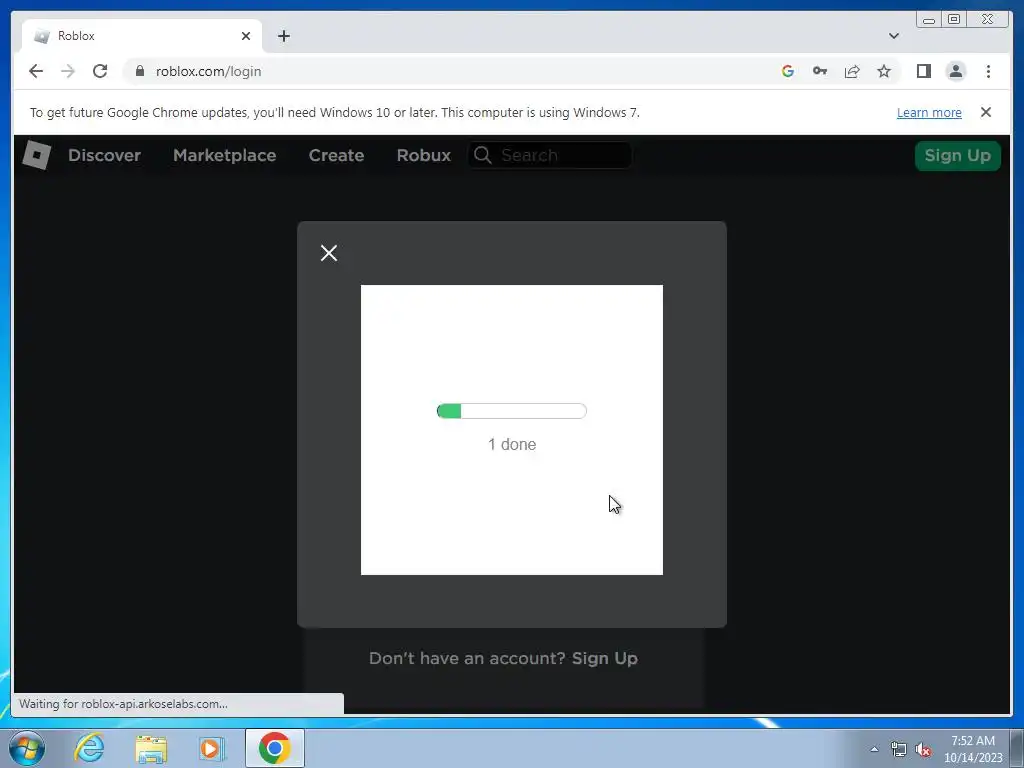Click the padlock site info icon
1024x768 pixels.
pos(140,71)
